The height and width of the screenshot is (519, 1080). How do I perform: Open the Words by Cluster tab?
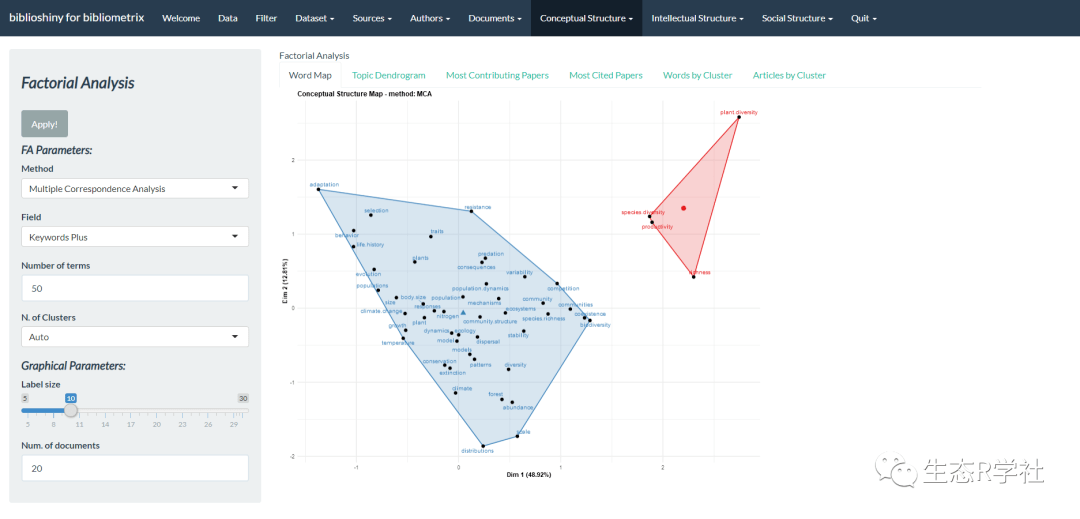(x=697, y=75)
